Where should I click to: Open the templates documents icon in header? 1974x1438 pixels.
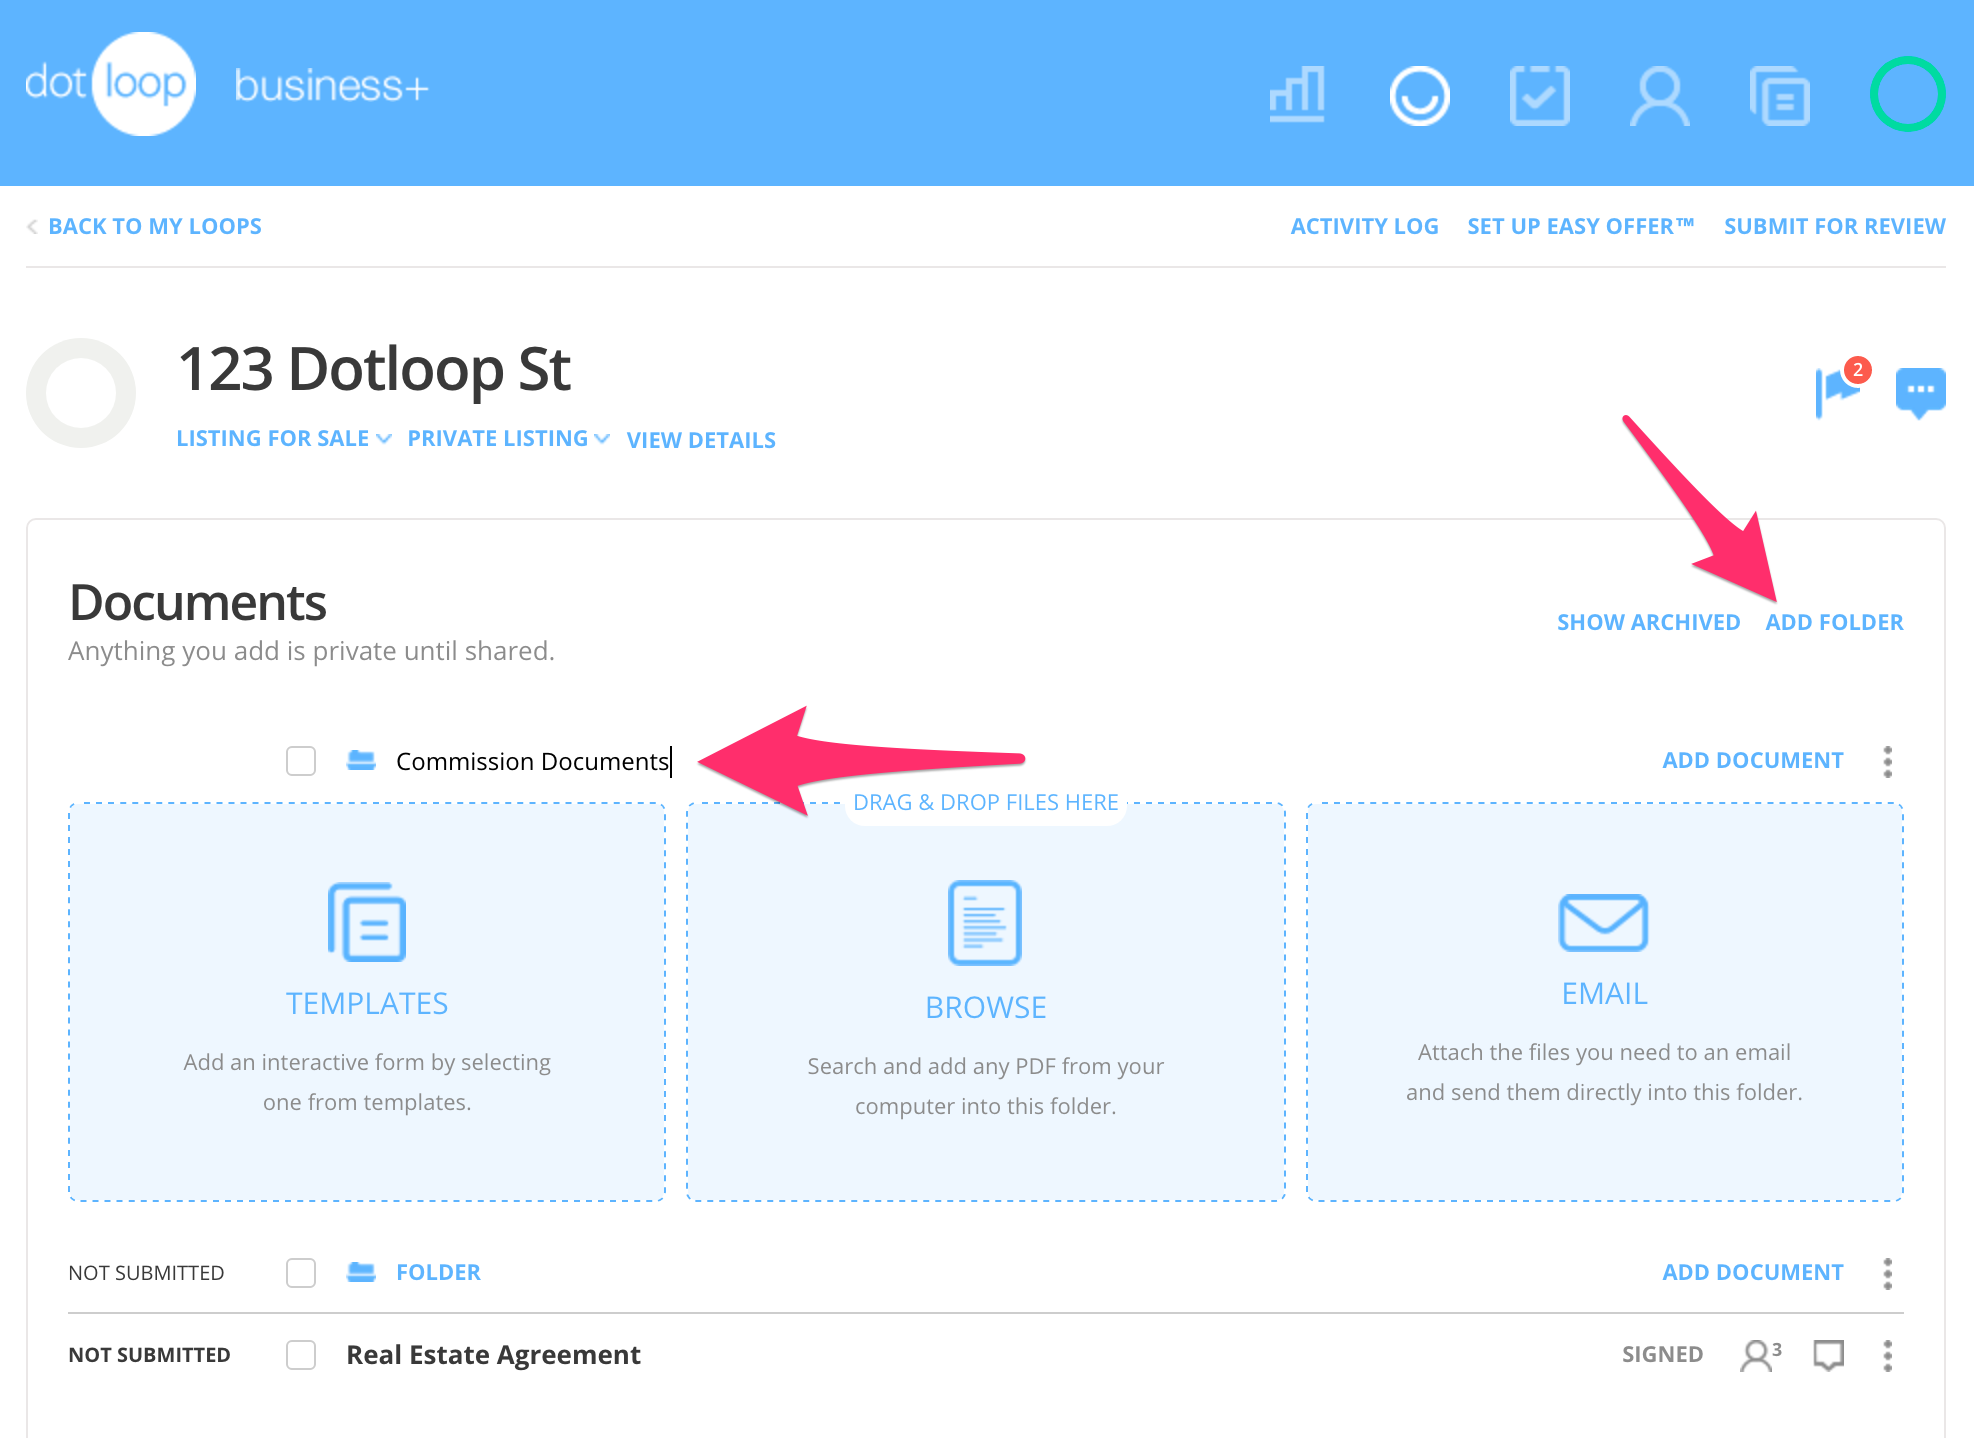click(1780, 95)
